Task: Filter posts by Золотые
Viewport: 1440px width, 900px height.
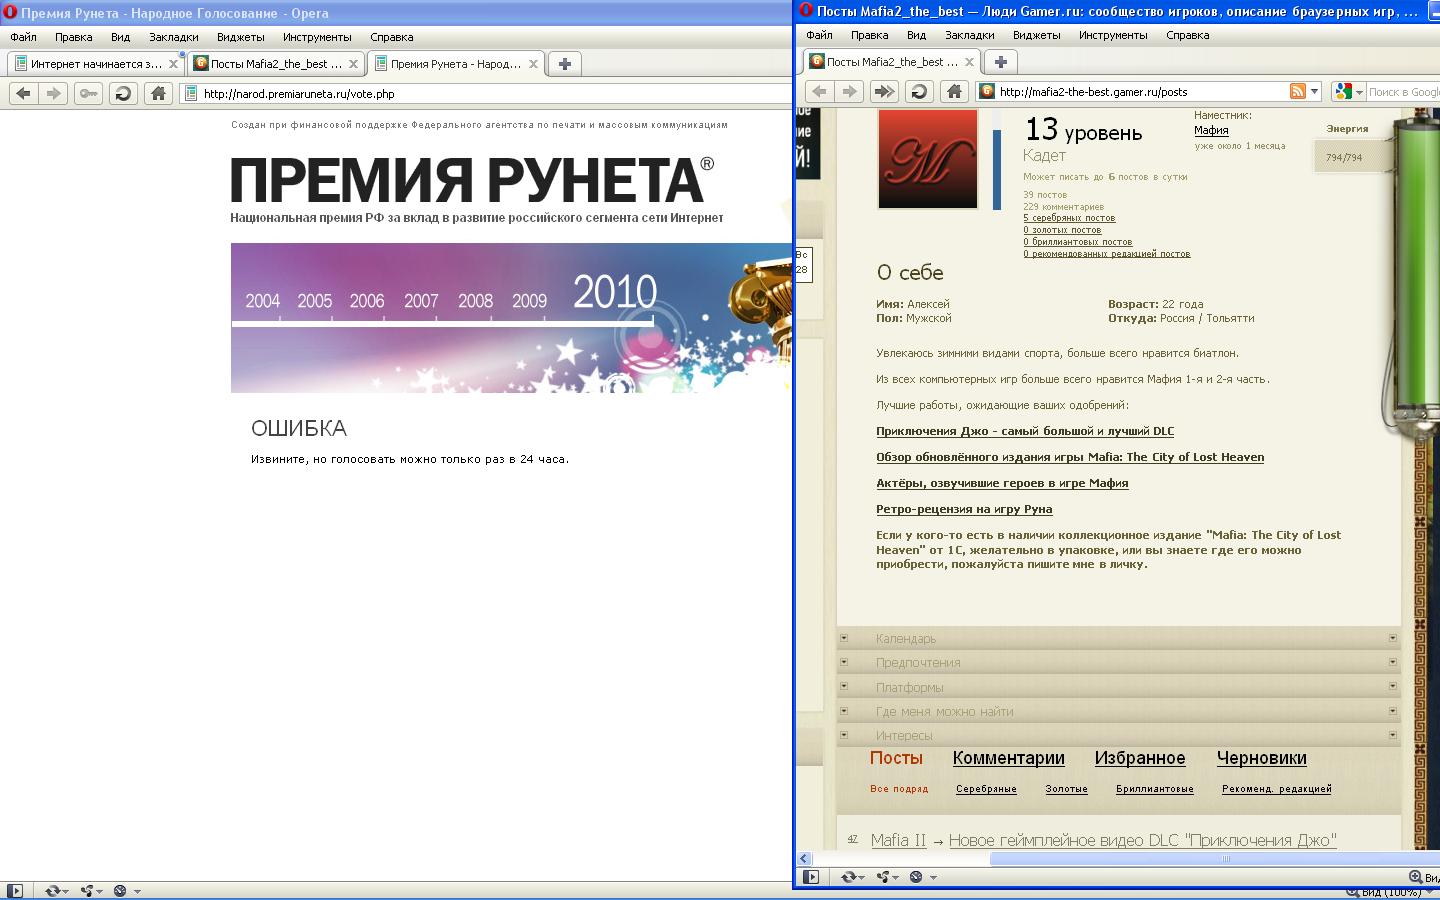Action: pos(1066,789)
